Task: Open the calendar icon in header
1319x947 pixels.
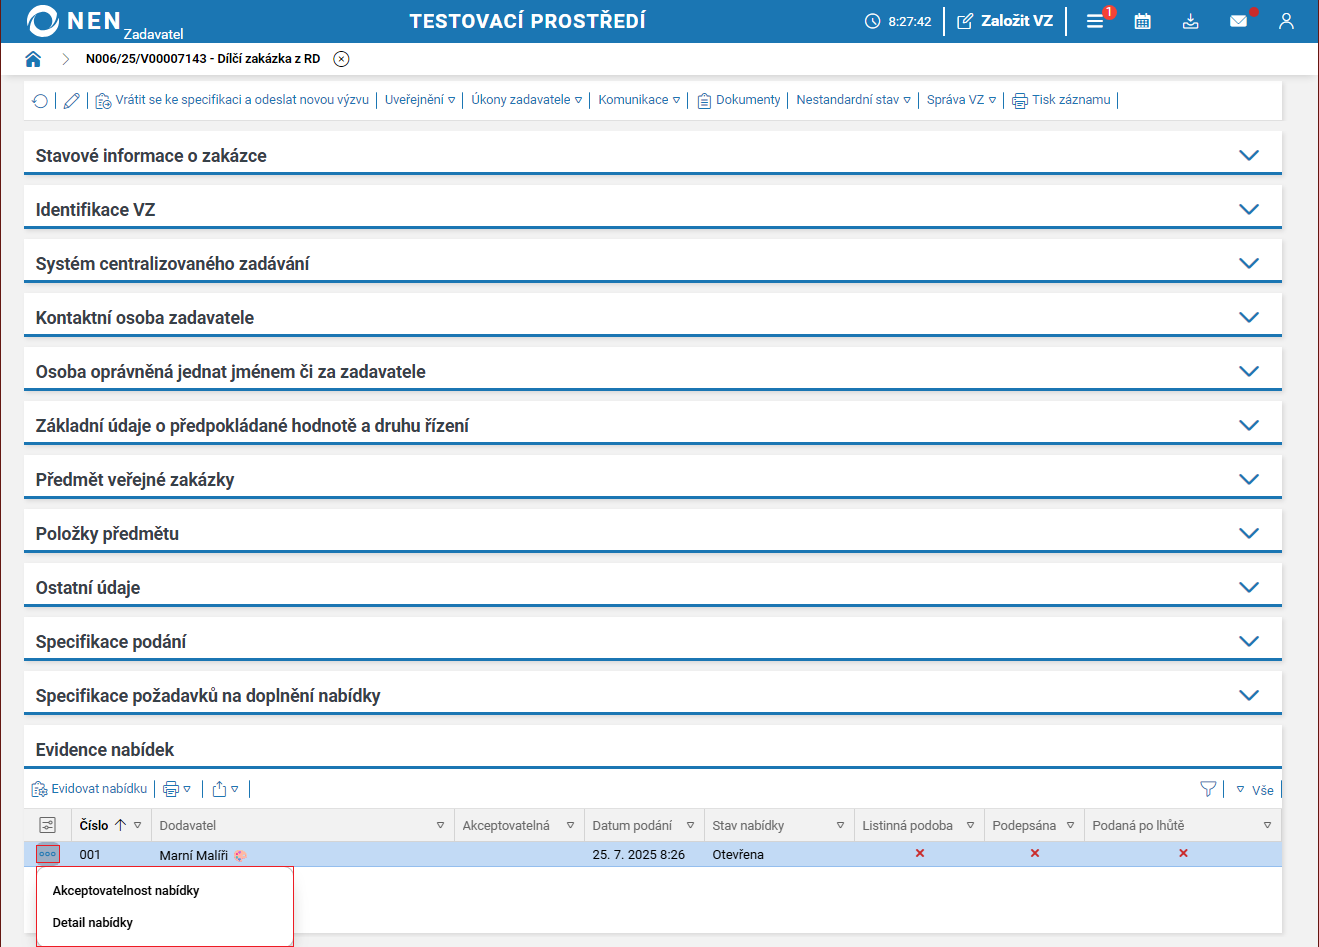Action: (1142, 21)
